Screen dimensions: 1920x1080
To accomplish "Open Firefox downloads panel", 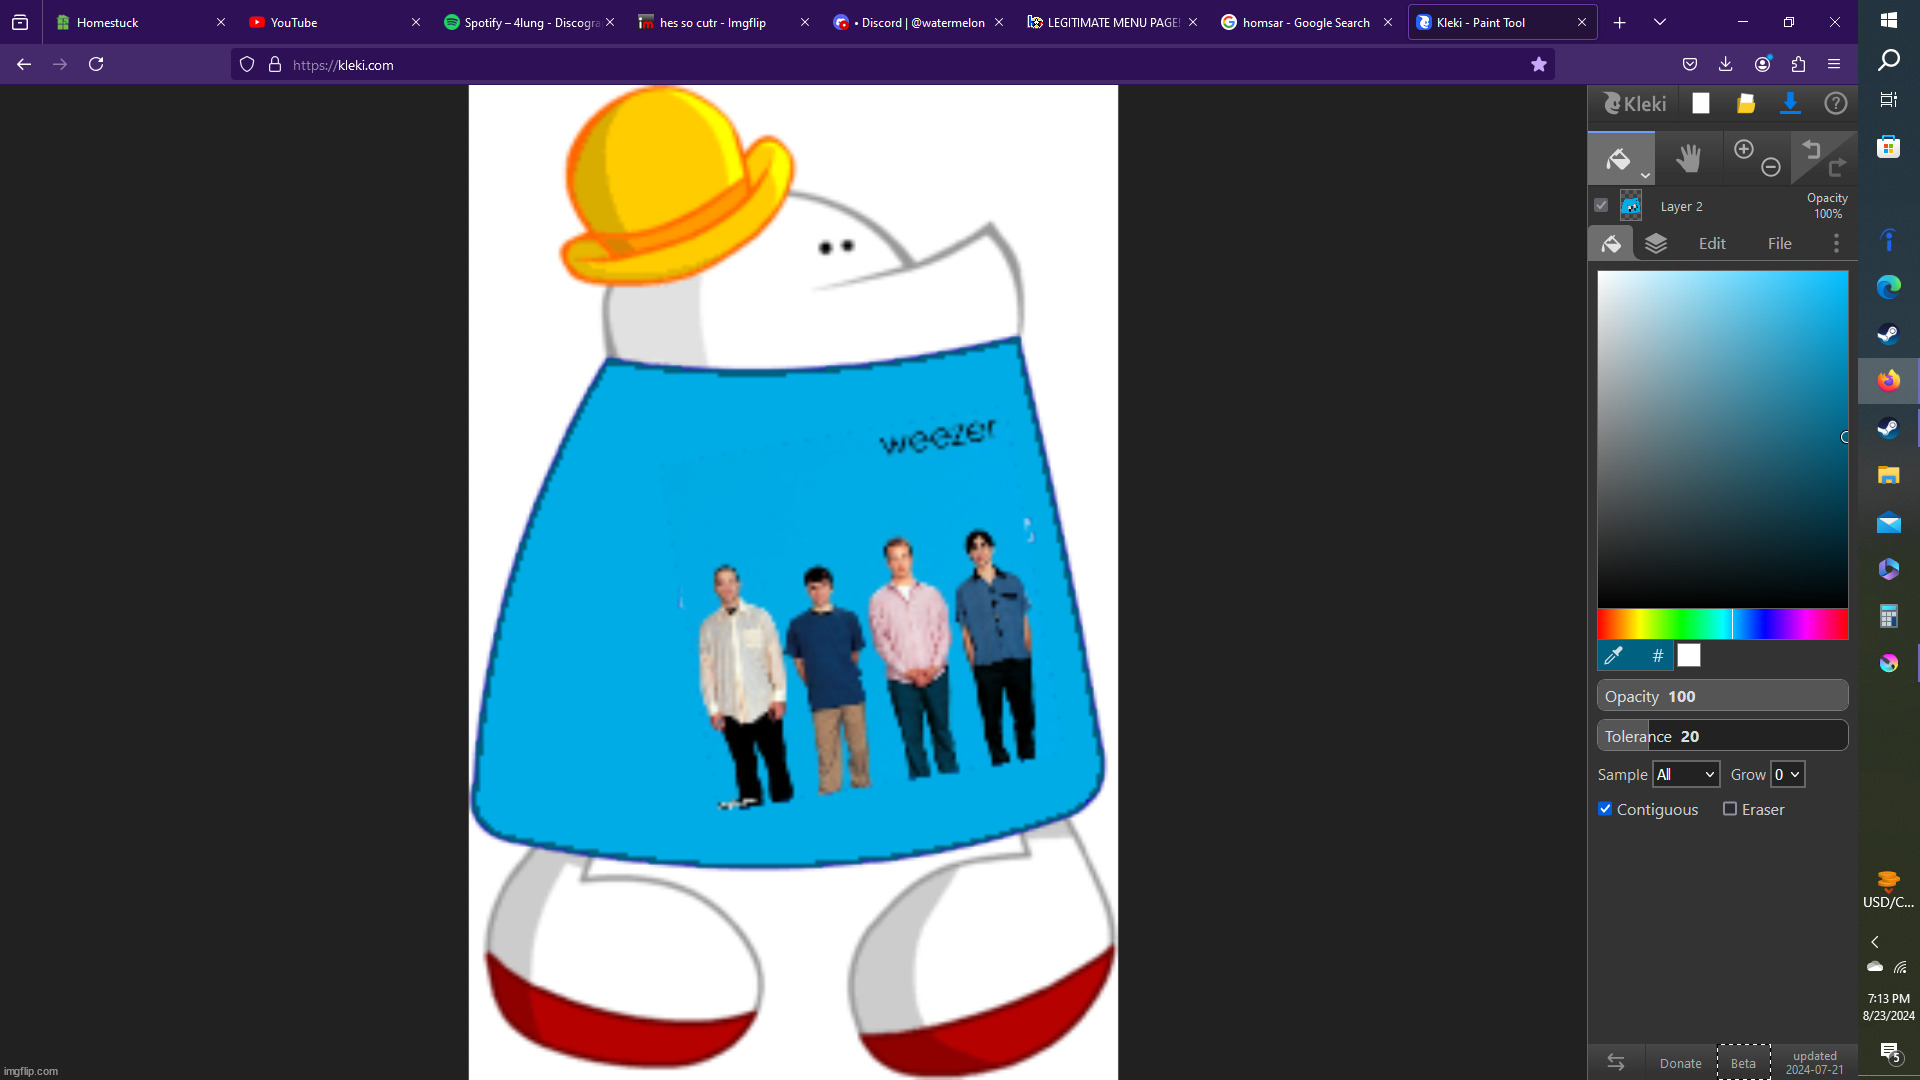I will pos(1726,64).
